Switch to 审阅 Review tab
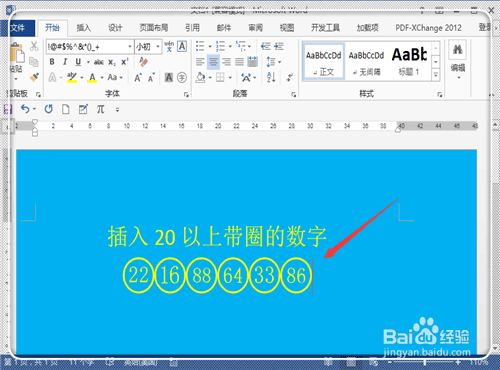The height and width of the screenshot is (370, 500). 255,28
